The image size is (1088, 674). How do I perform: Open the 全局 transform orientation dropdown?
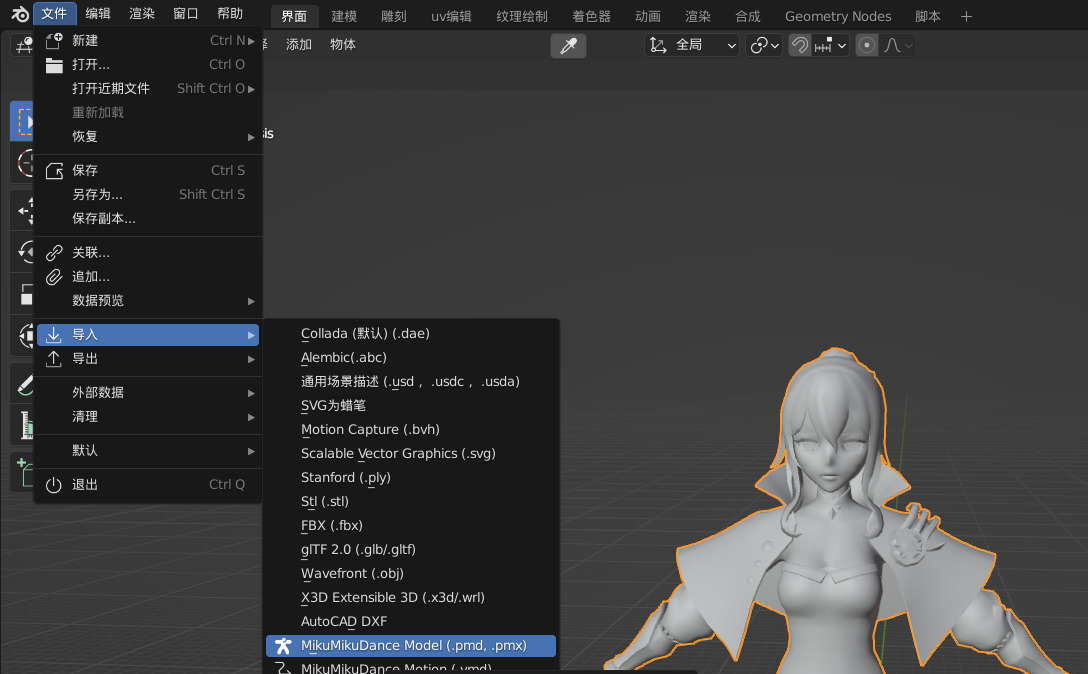pyautogui.click(x=692, y=45)
